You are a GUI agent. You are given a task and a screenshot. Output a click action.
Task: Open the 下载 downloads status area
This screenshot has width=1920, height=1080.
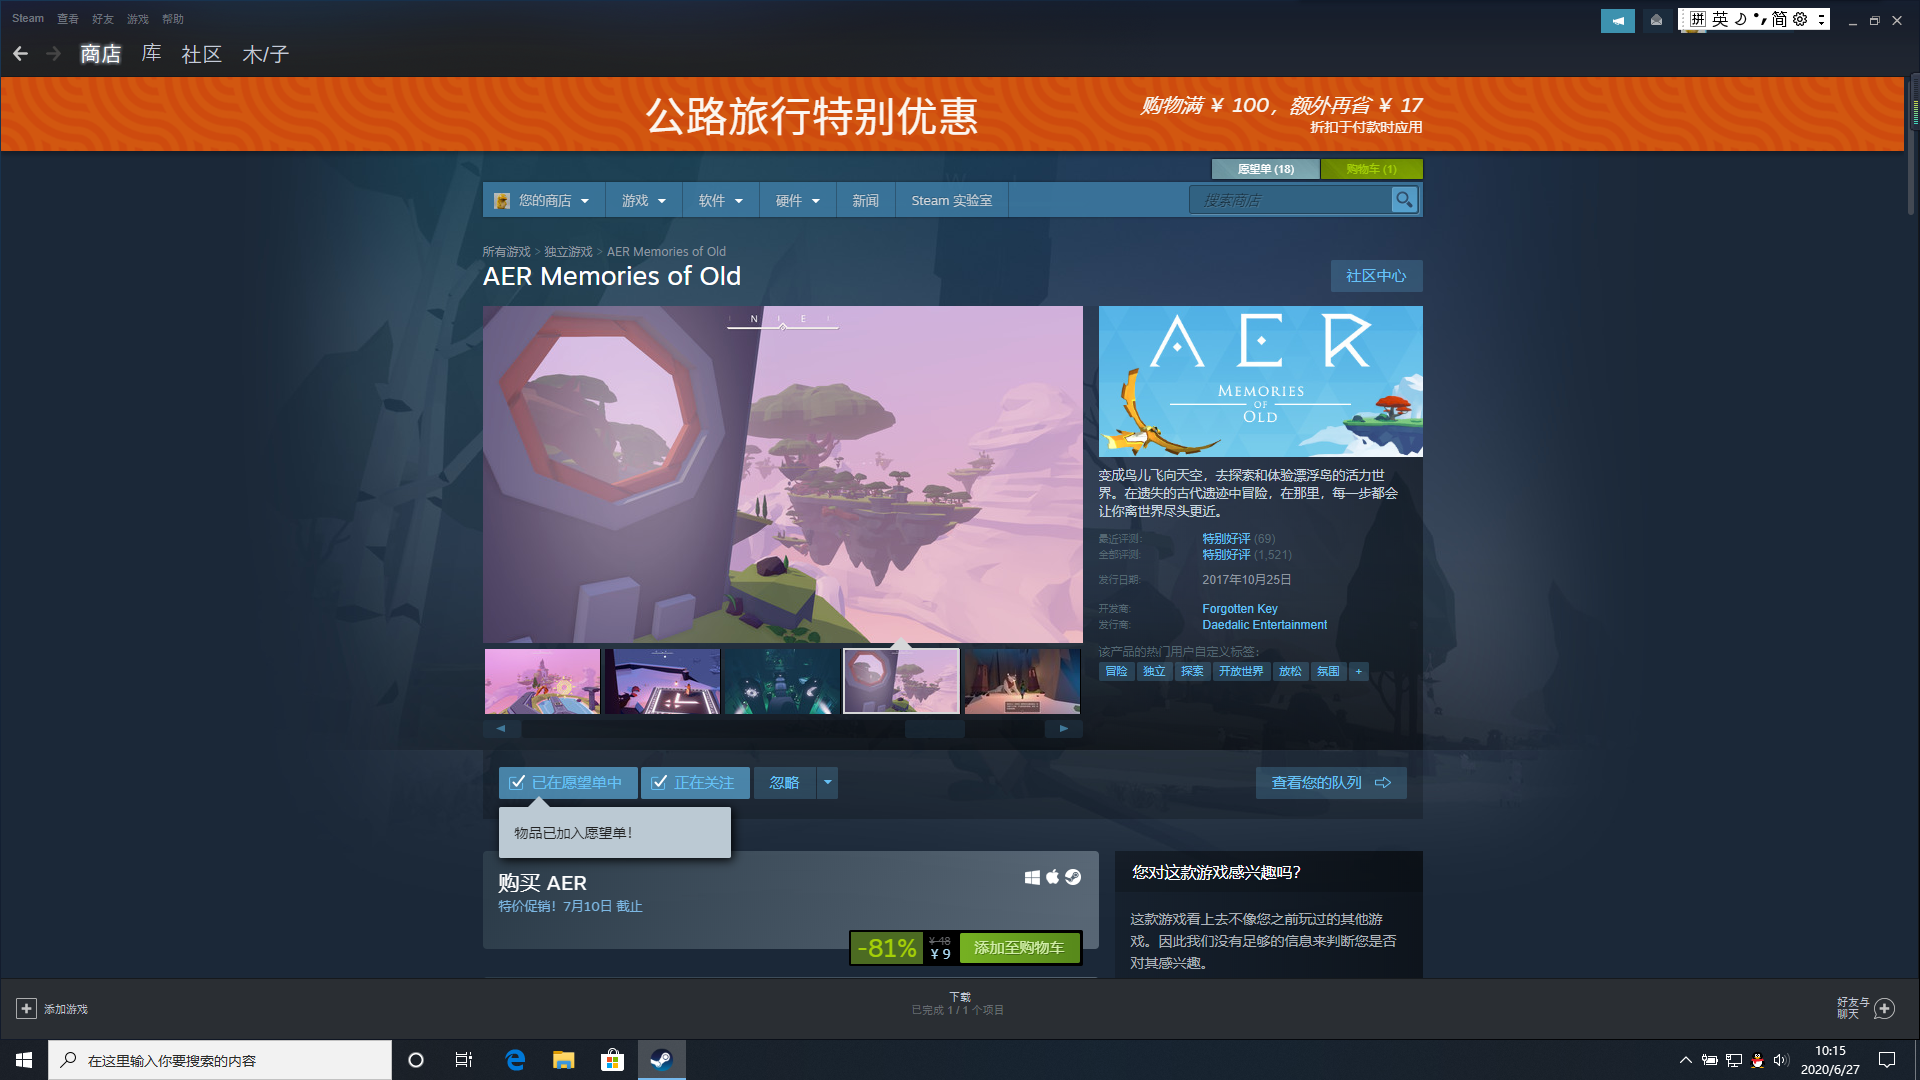coord(958,1003)
